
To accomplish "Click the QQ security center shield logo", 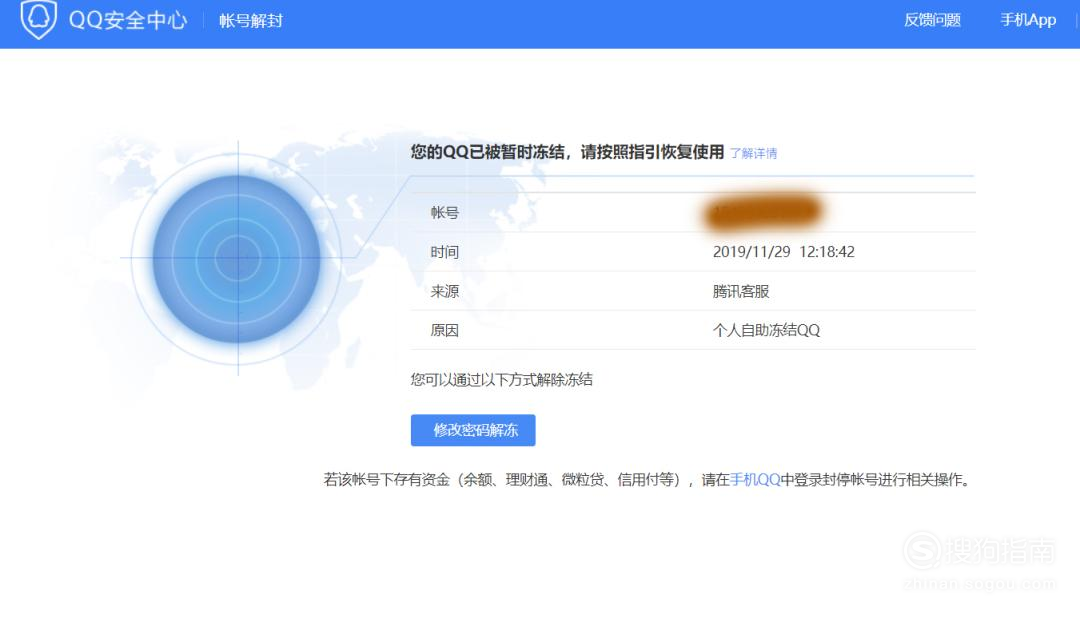I will [x=39, y=19].
